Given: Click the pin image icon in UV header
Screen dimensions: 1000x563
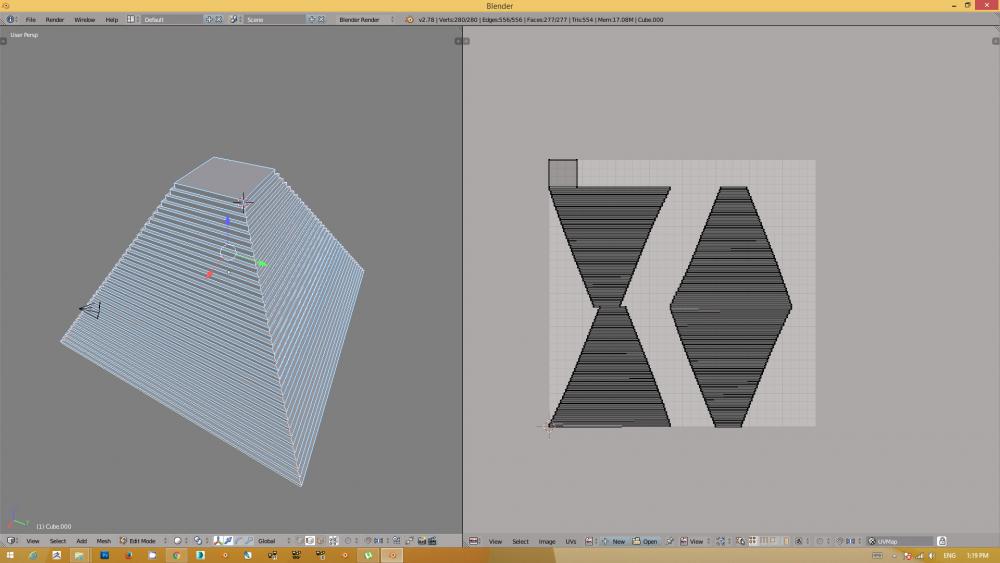Looking at the screenshot, I should [670, 541].
